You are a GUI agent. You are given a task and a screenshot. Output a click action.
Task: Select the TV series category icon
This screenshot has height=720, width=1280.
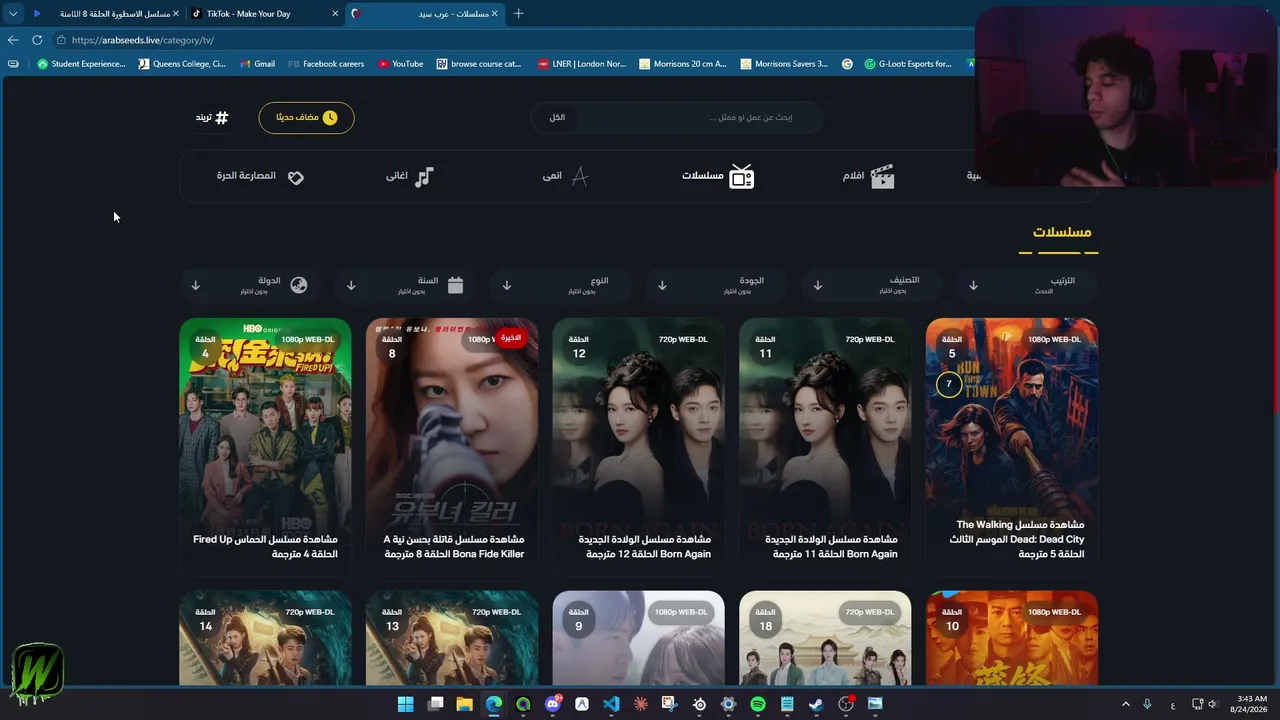[741, 177]
